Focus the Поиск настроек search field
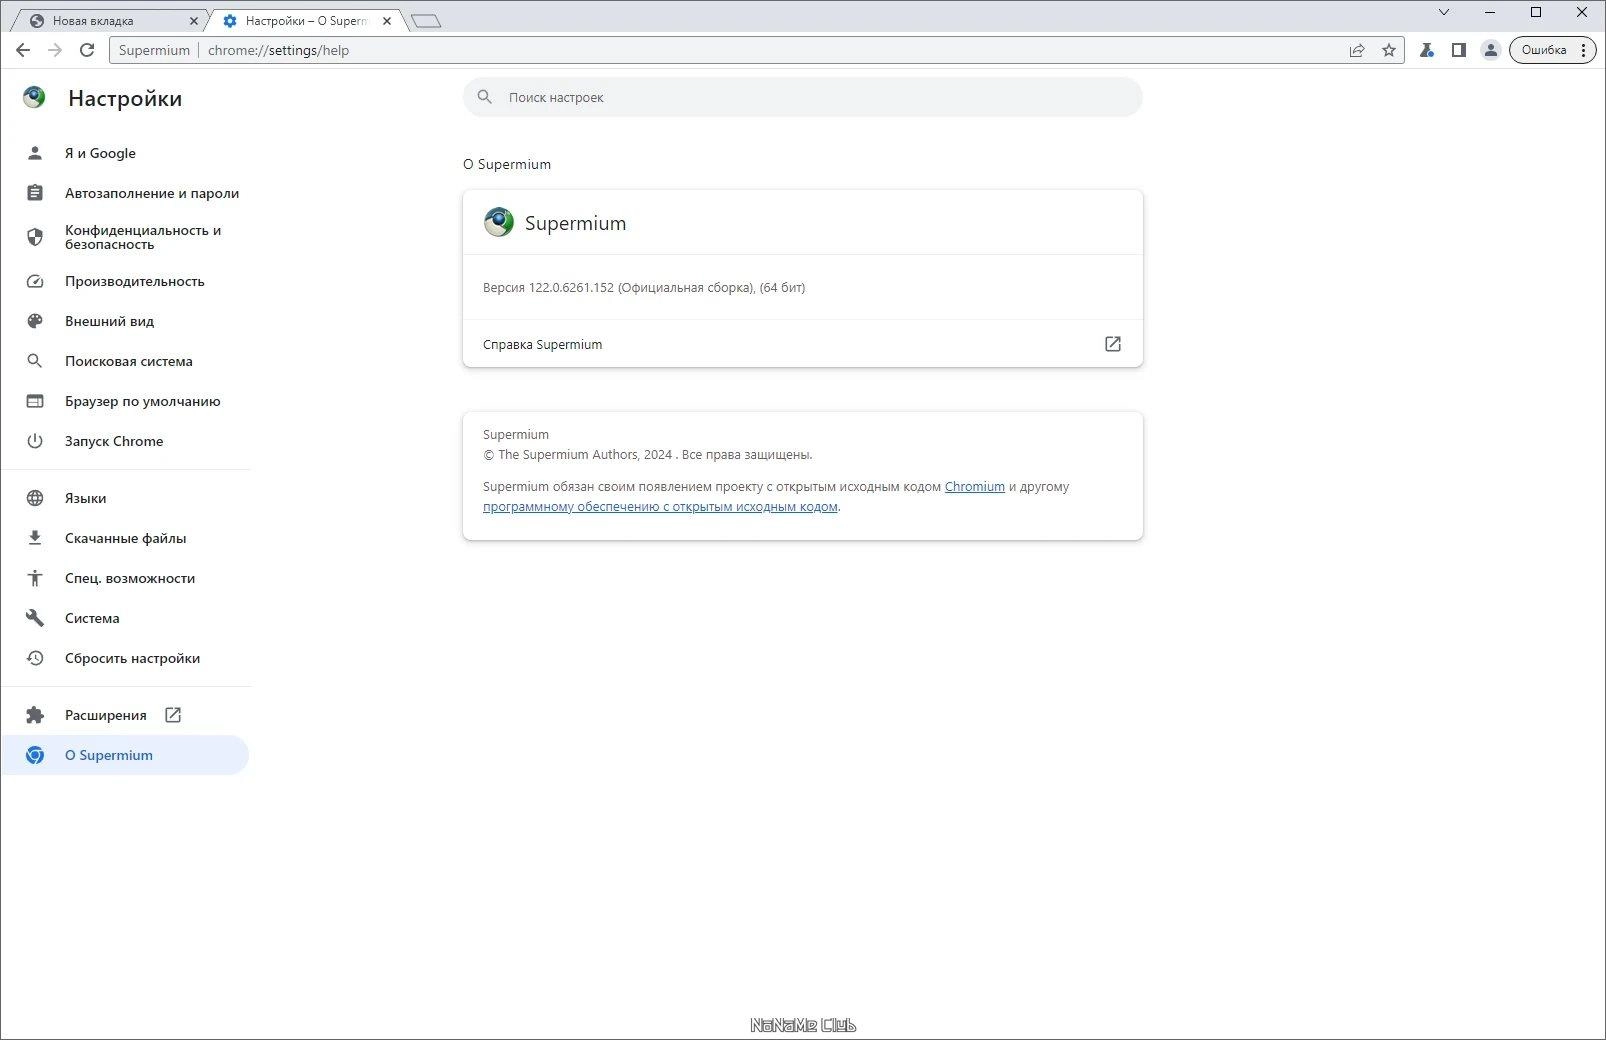This screenshot has height=1040, width=1606. tap(802, 97)
